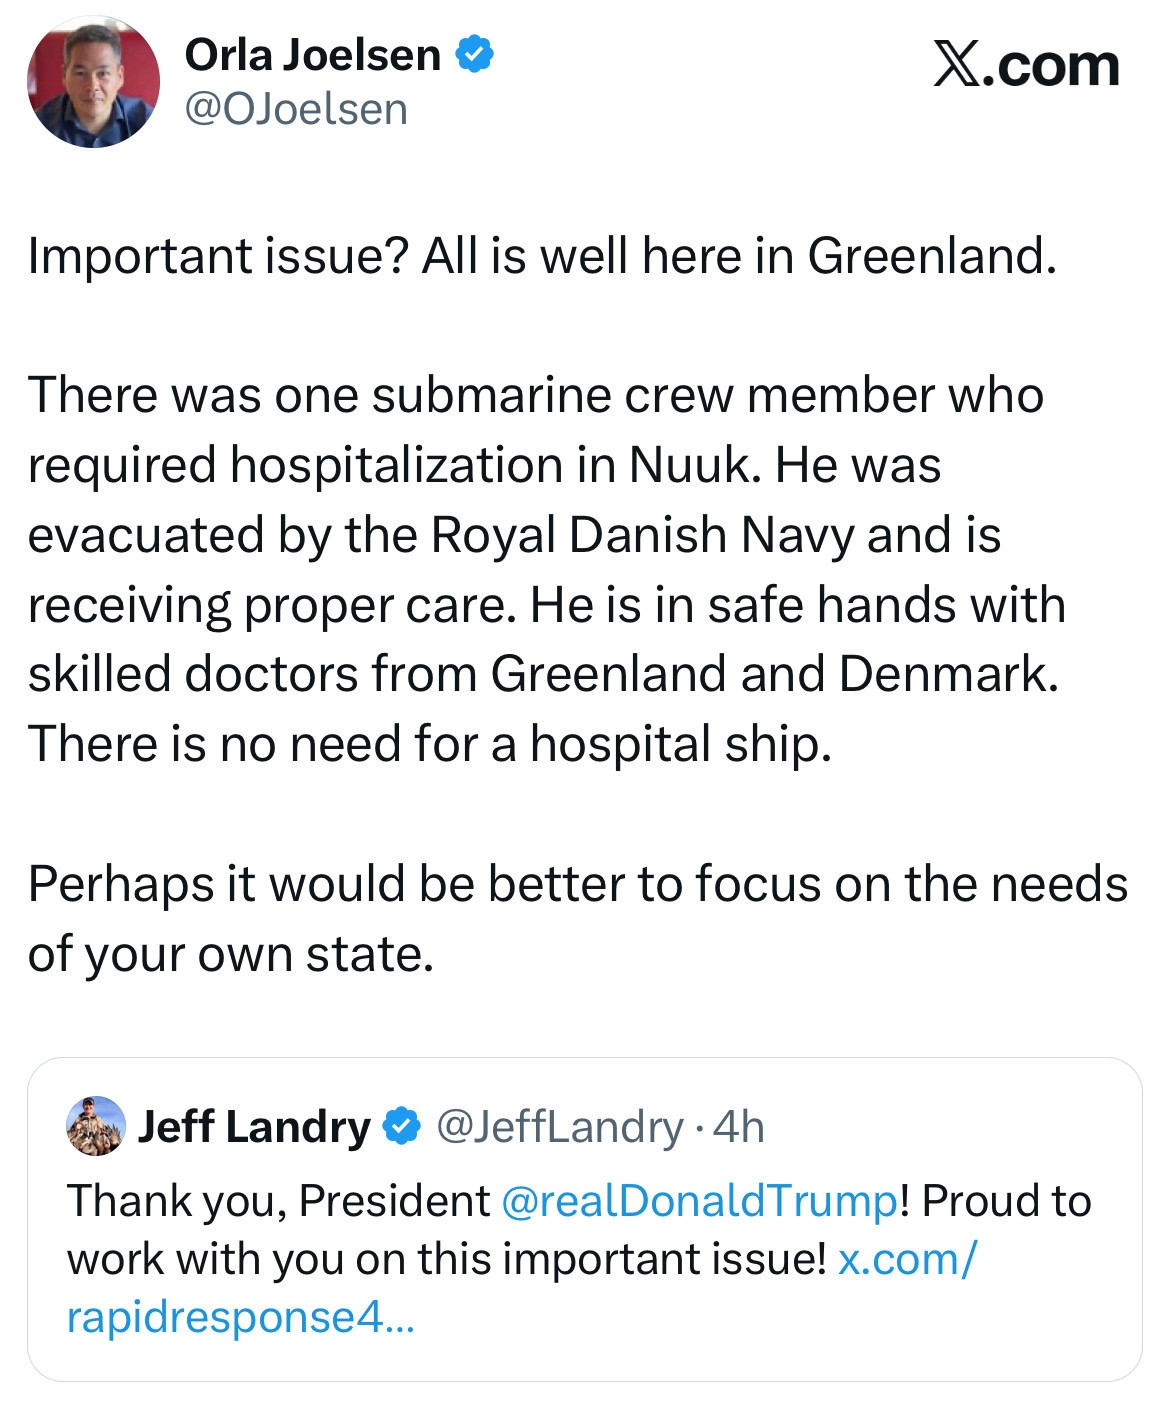Viewport: 1170px width, 1418px height.
Task: Click the "no need for a hospital ship" sentence
Action: click(x=430, y=744)
